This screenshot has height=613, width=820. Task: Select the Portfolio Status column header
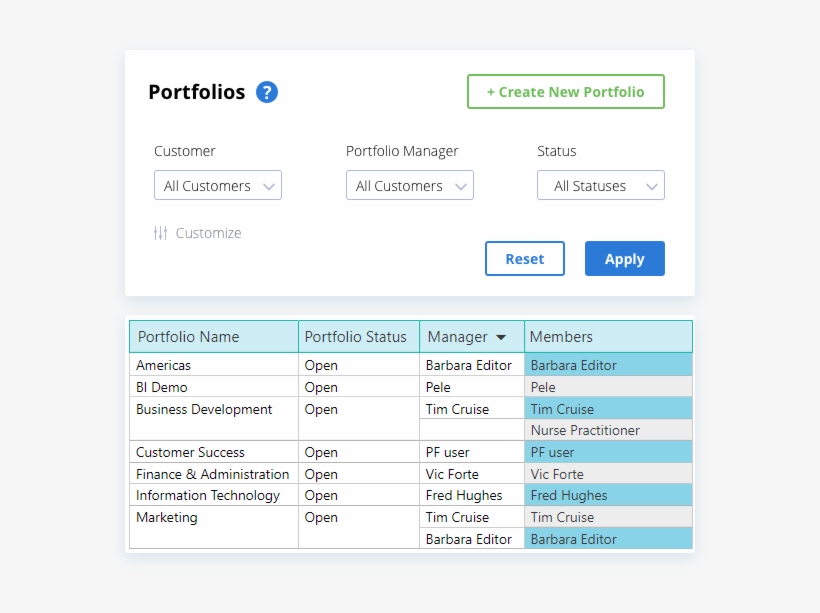pos(358,337)
